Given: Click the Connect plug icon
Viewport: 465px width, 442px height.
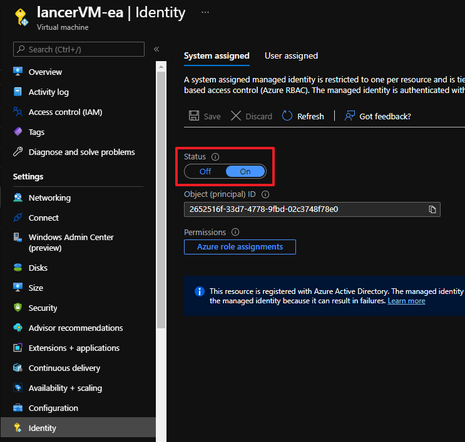Looking at the screenshot, I should 18,218.
